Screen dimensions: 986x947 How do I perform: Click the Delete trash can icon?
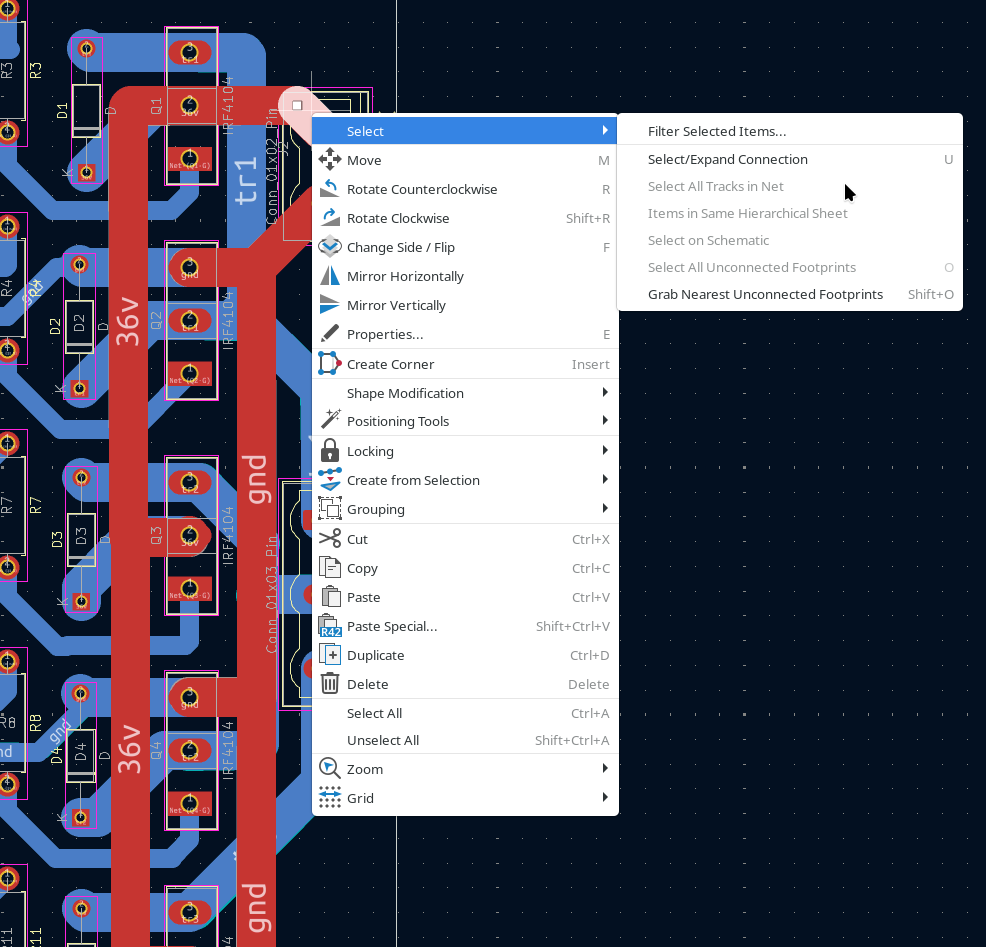(329, 684)
